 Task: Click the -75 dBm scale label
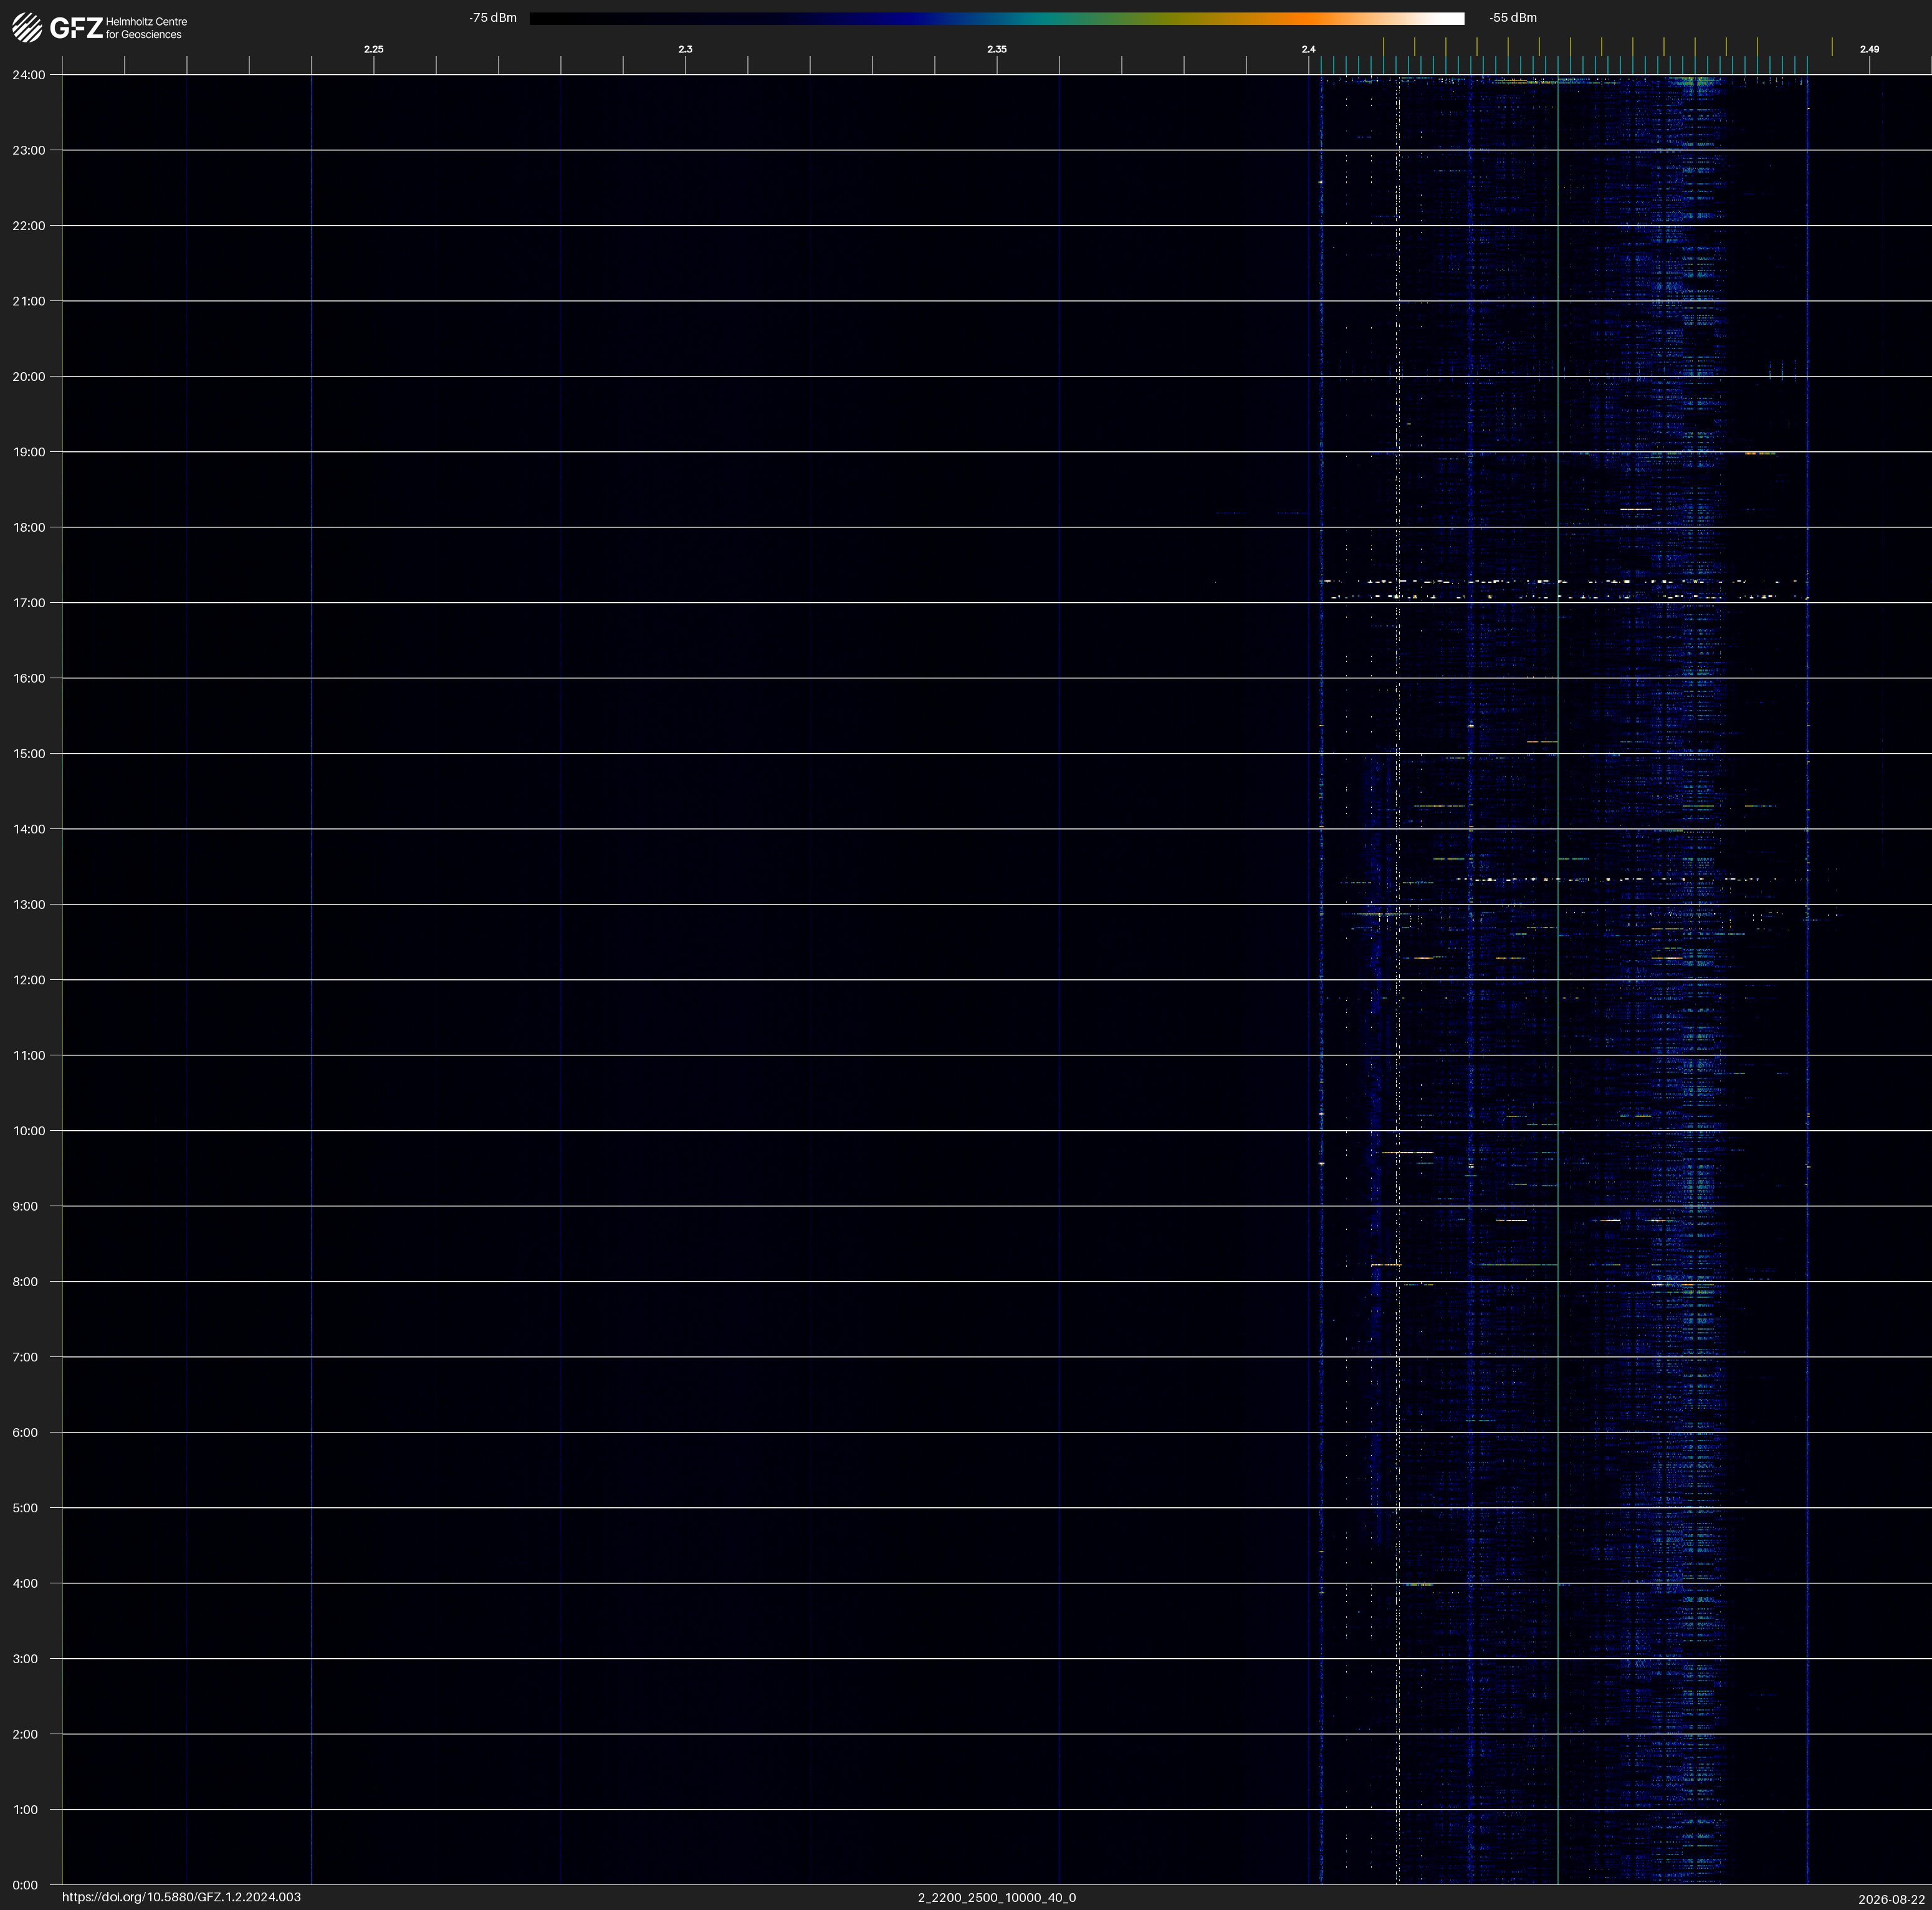coord(493,18)
